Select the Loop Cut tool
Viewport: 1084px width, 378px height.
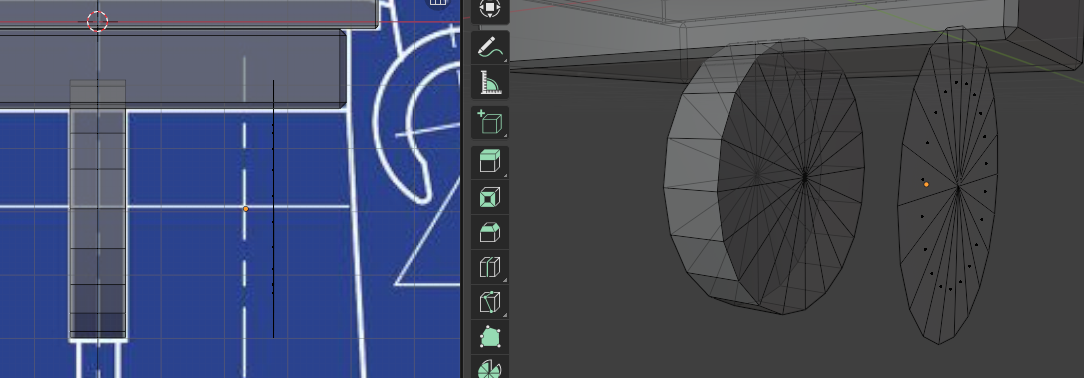tap(490, 267)
